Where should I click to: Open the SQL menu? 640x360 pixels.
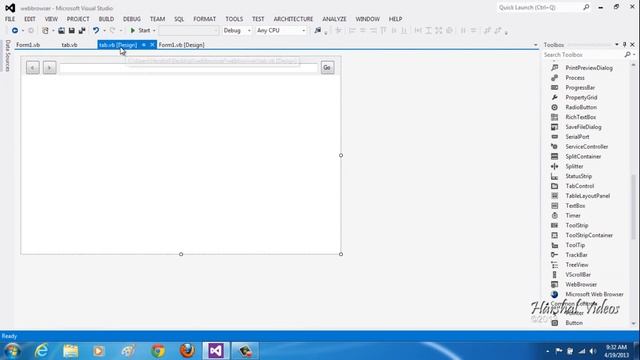coord(179,19)
